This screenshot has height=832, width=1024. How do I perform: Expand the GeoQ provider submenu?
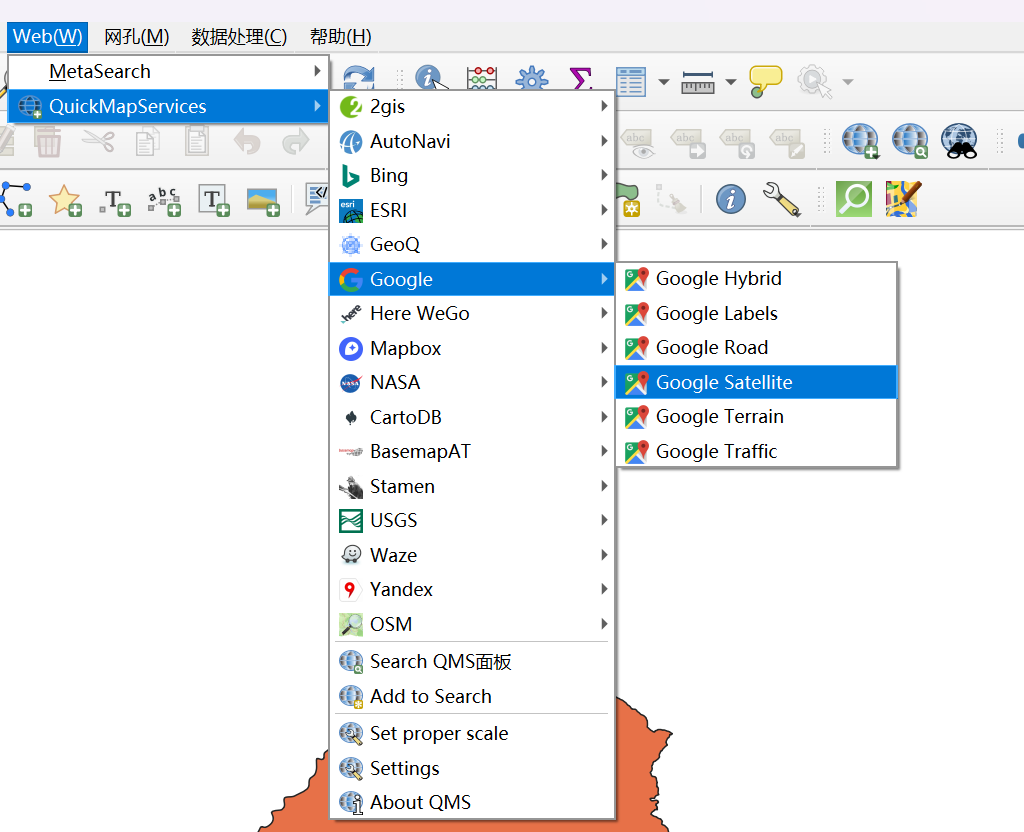click(x=472, y=244)
